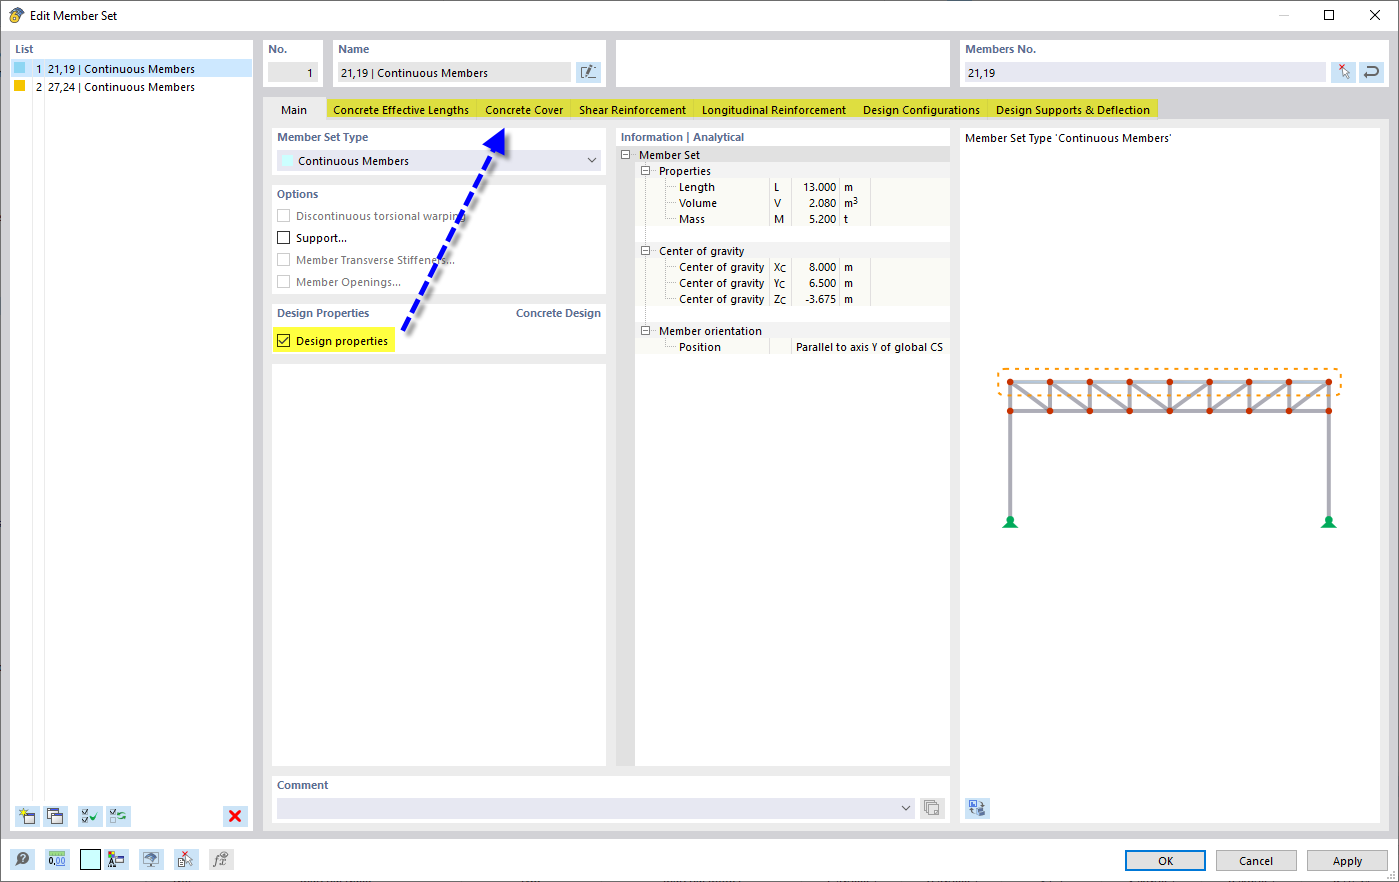Image resolution: width=1399 pixels, height=882 pixels.
Task: Click the fx formula icon
Action: [x=221, y=859]
